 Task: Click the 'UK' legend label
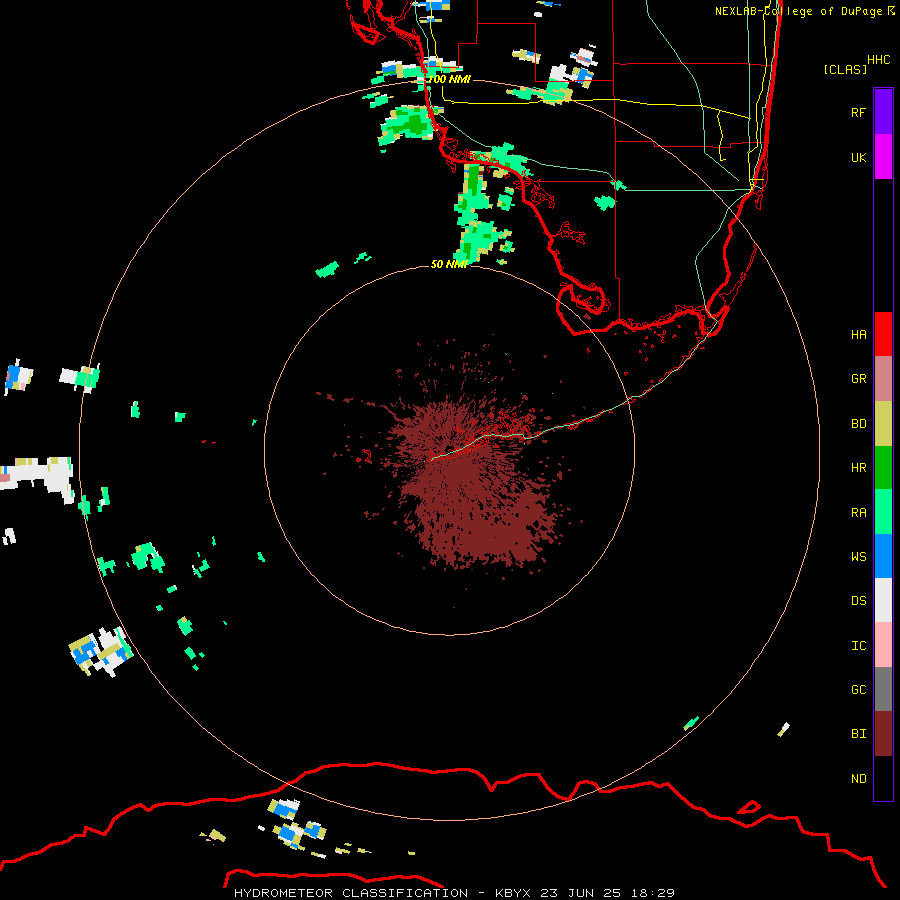858,157
